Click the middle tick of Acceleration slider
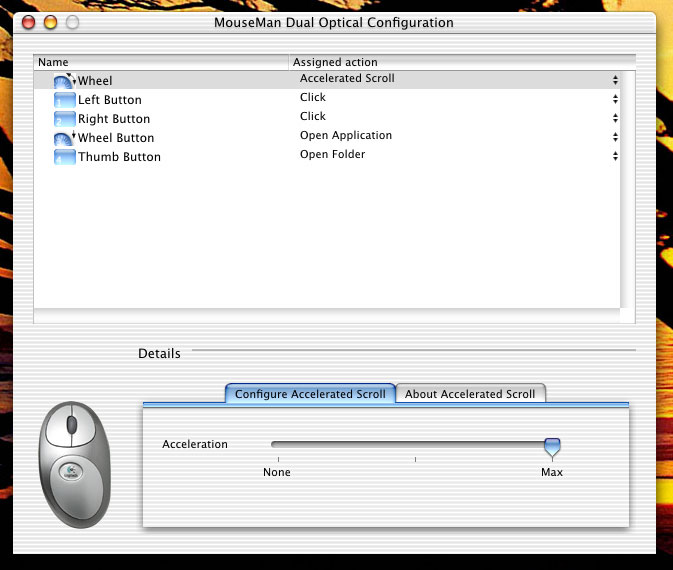This screenshot has height=570, width=673. point(415,459)
